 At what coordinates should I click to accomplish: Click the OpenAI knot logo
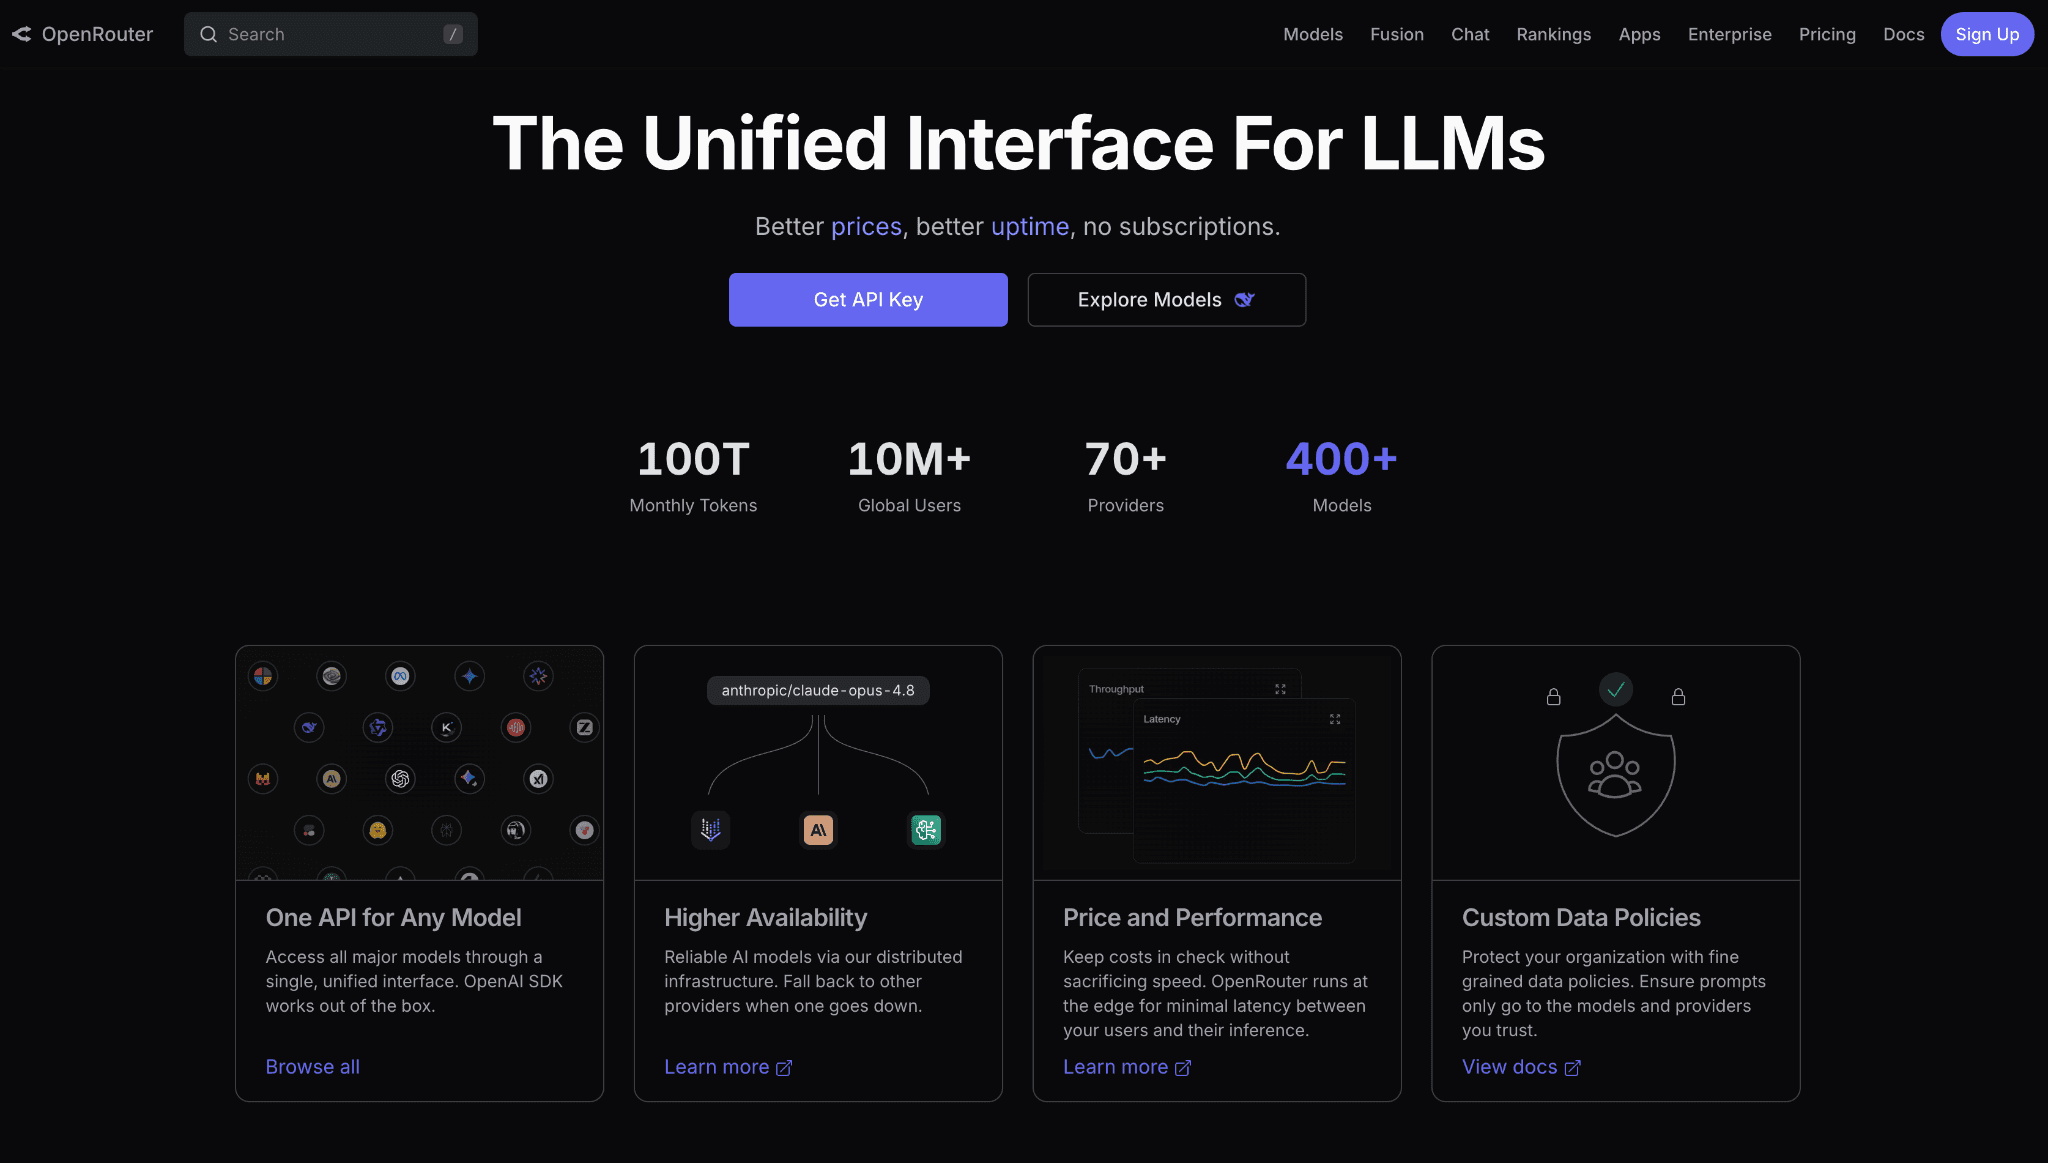coord(400,779)
